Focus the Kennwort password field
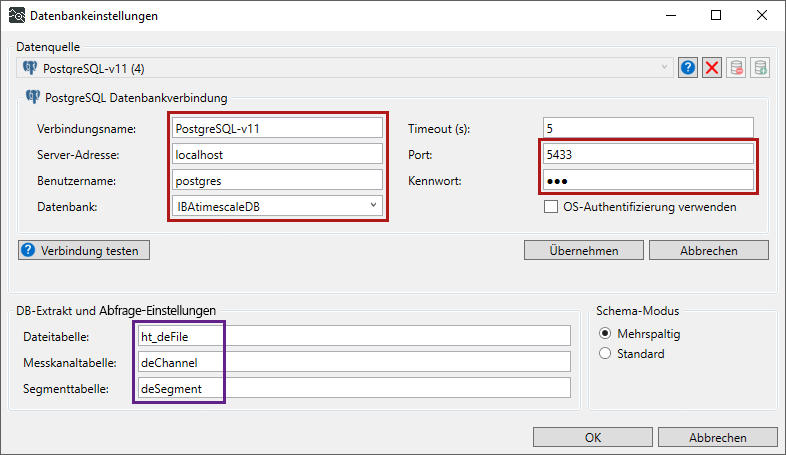This screenshot has width=786, height=455. [x=646, y=180]
